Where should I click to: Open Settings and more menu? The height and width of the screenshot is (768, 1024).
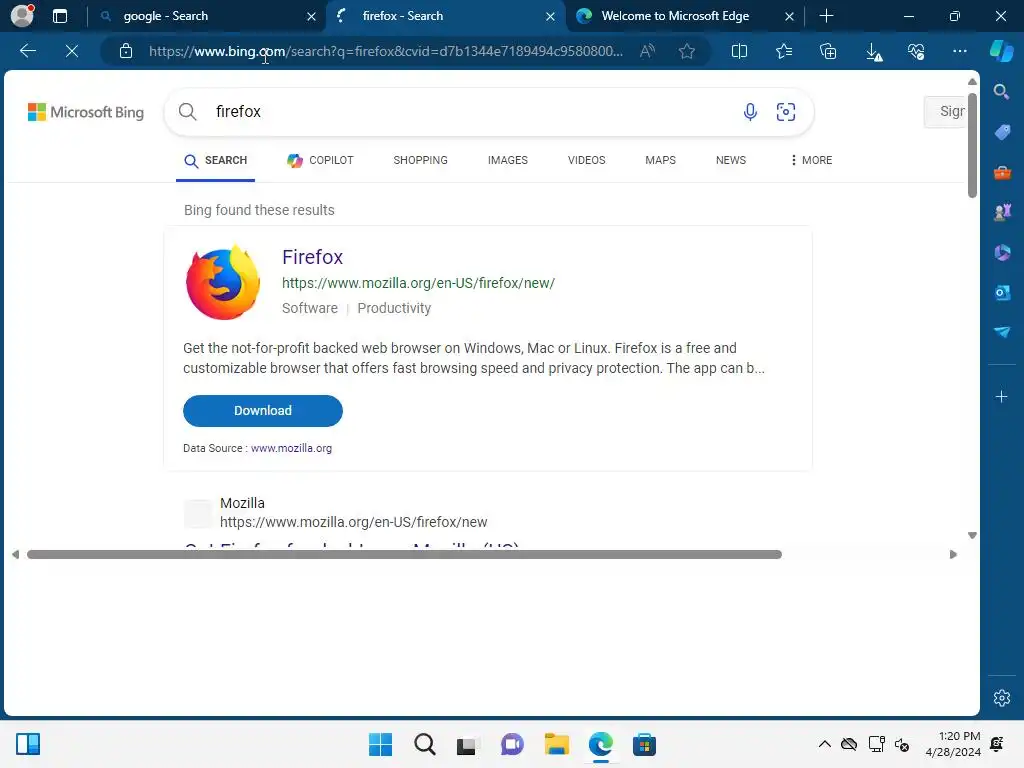click(960, 51)
